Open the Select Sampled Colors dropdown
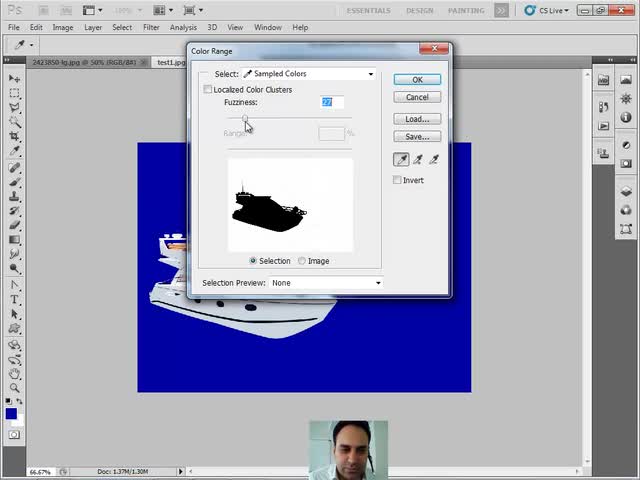This screenshot has width=640, height=480. [x=309, y=74]
